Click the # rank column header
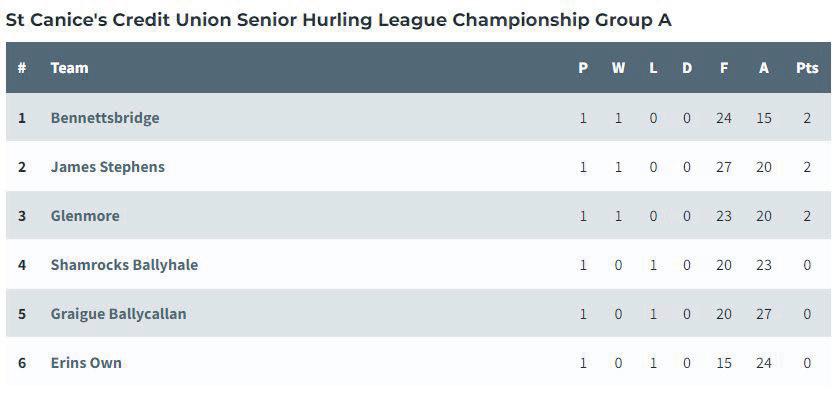 22,68
